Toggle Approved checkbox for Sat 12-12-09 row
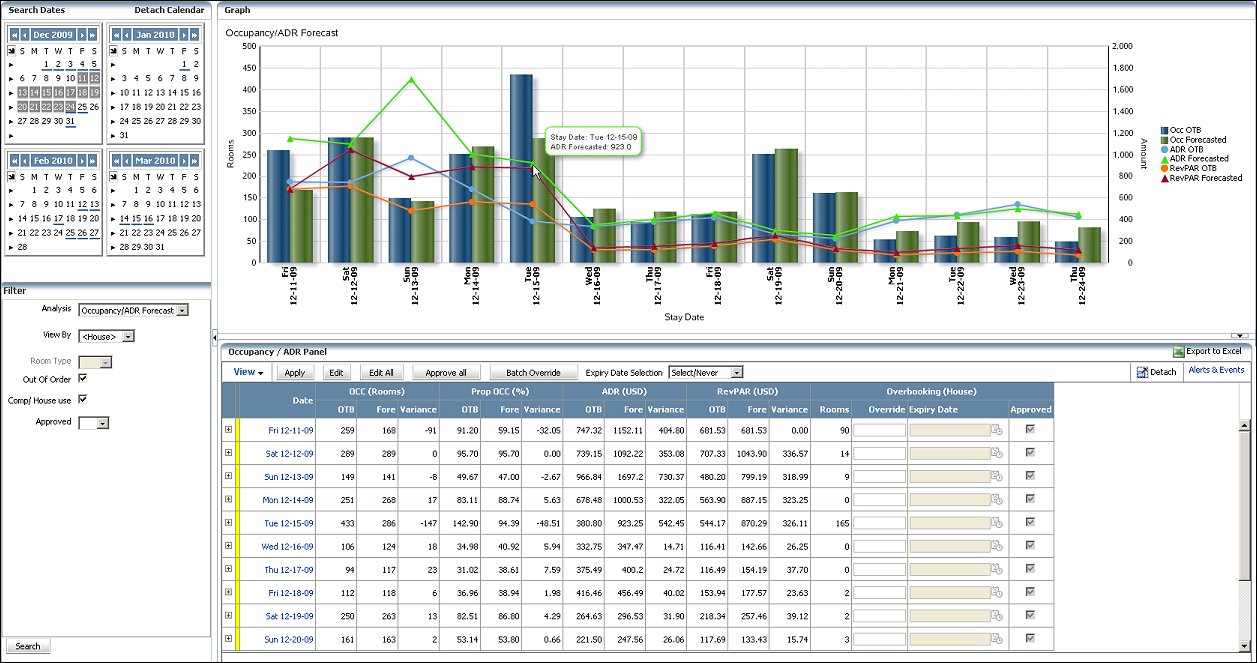The width and height of the screenshot is (1257, 663). click(1030, 453)
